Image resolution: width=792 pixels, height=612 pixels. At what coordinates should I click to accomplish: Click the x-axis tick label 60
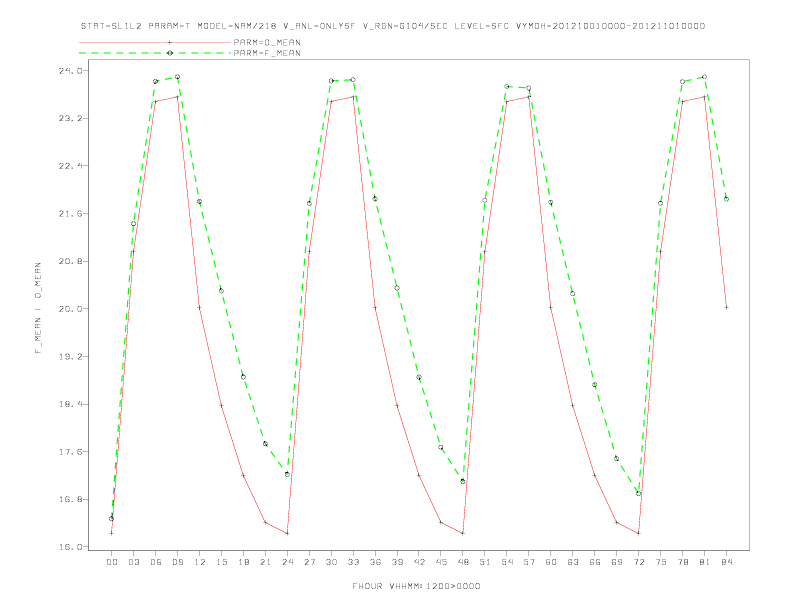(551, 562)
